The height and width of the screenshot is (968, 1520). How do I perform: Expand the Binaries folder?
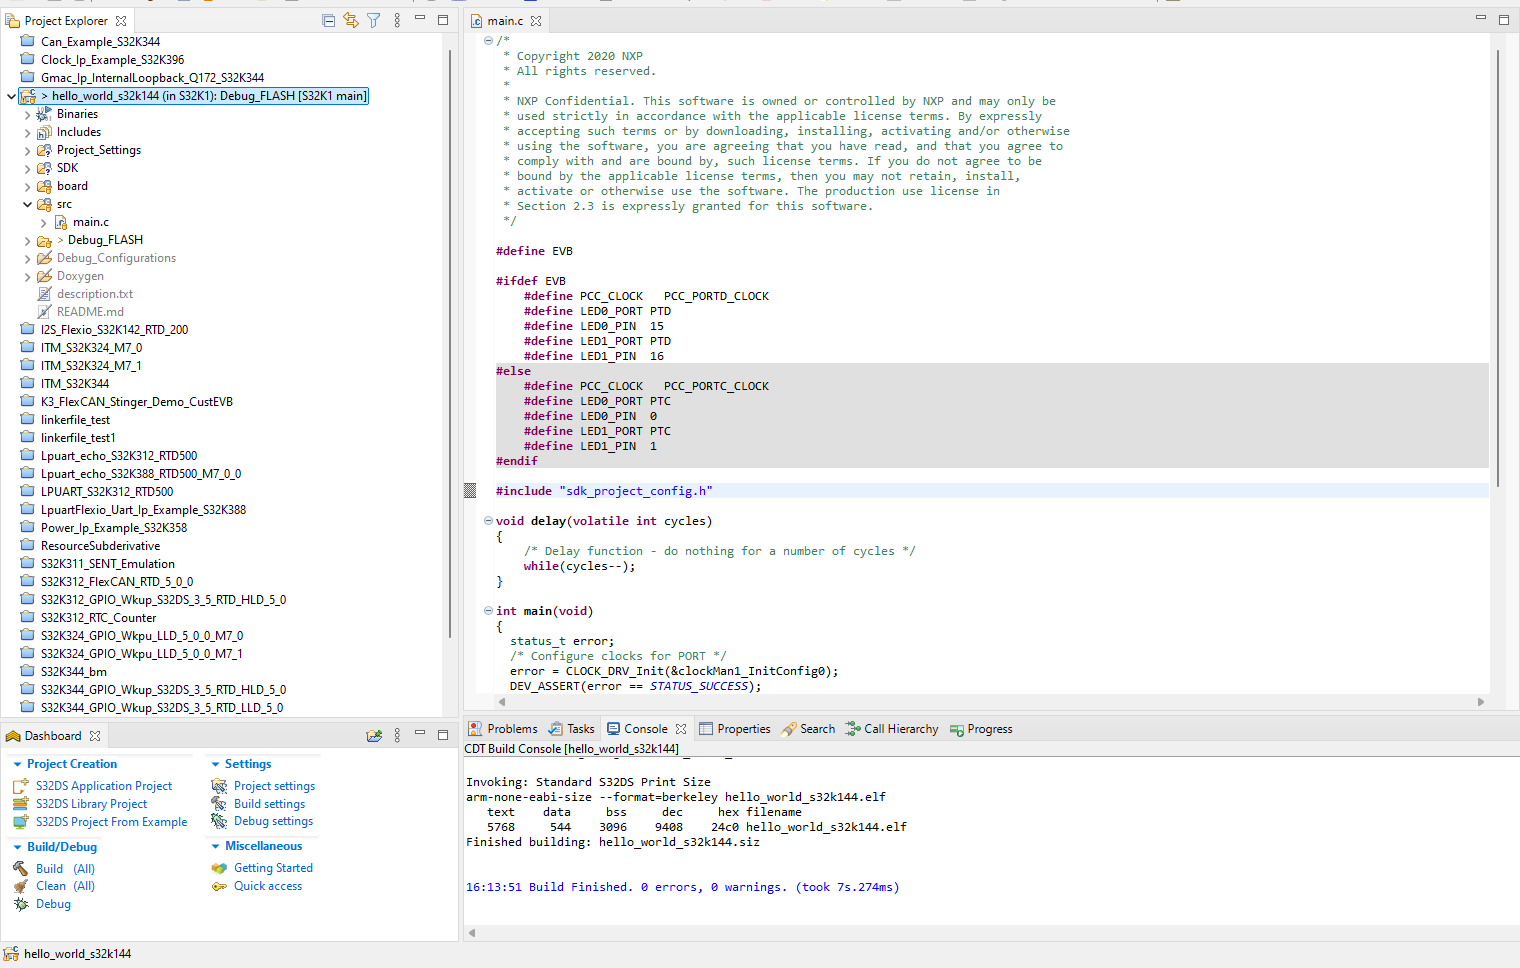[27, 114]
